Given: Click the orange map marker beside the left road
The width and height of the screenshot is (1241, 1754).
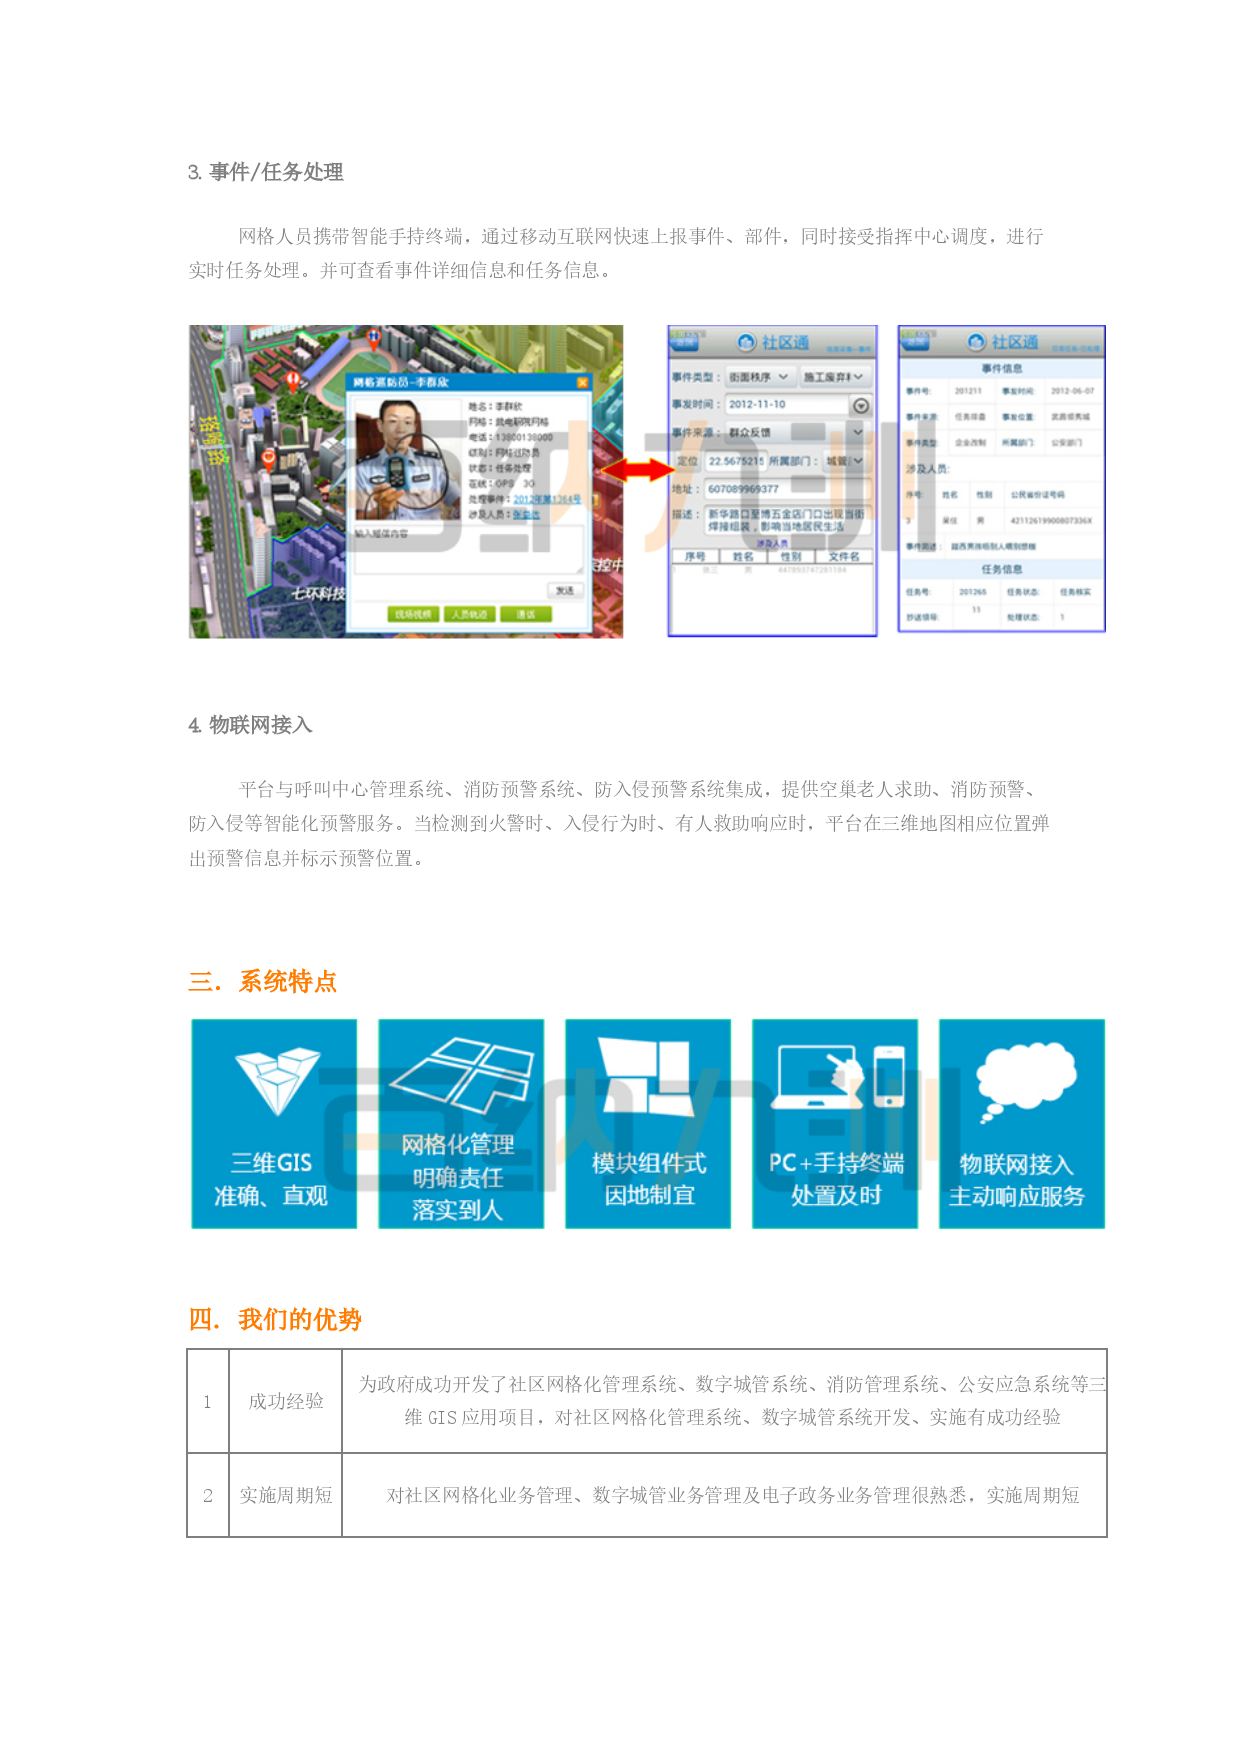Looking at the screenshot, I should point(268,460).
